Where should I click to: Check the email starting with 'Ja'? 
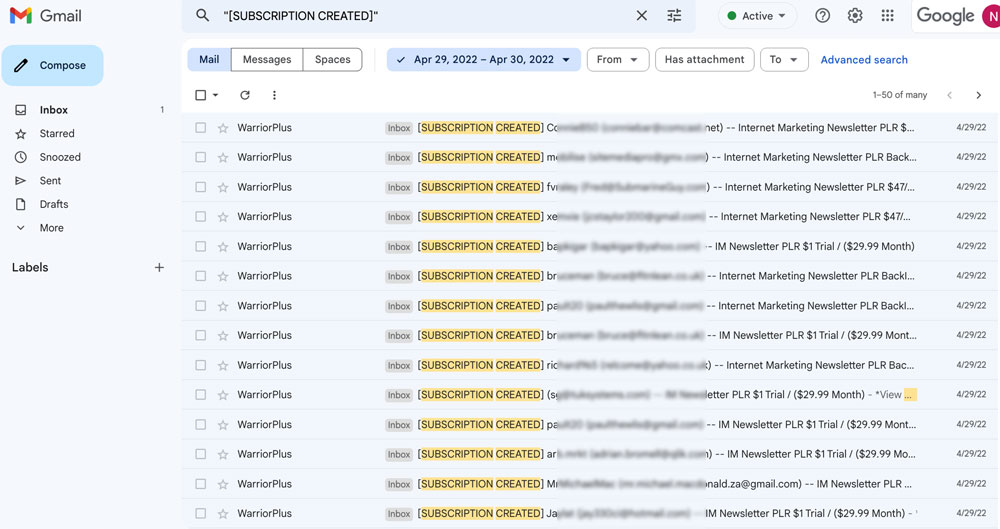pyautogui.click(x=200, y=513)
